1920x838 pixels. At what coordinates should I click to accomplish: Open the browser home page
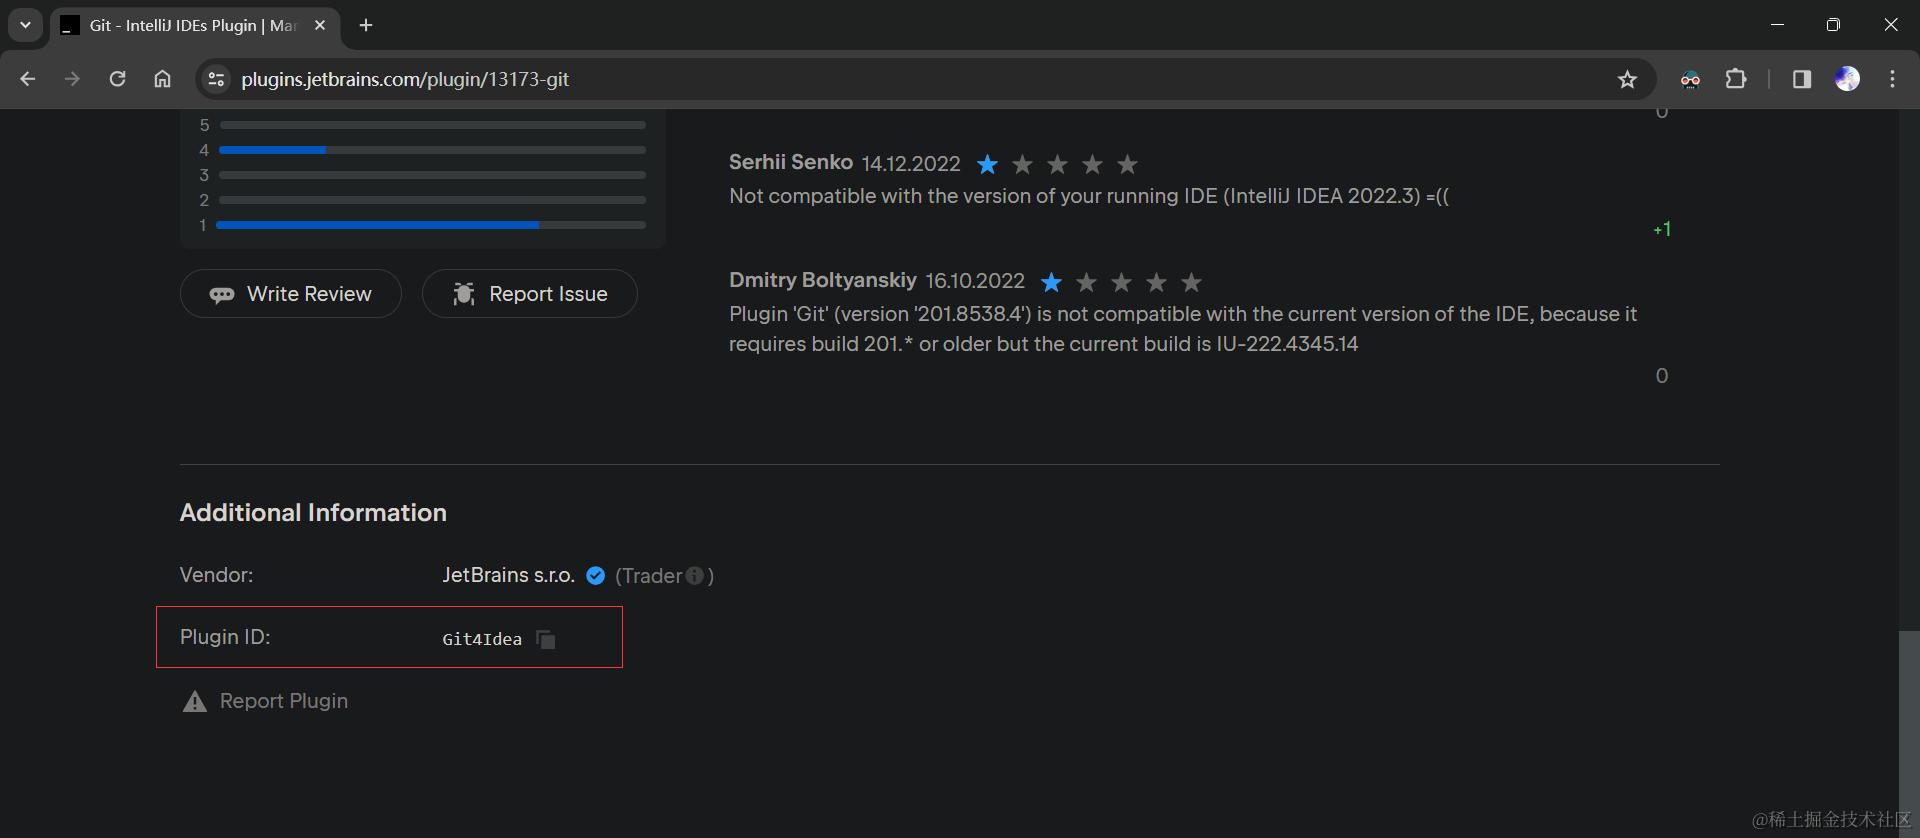pyautogui.click(x=162, y=79)
